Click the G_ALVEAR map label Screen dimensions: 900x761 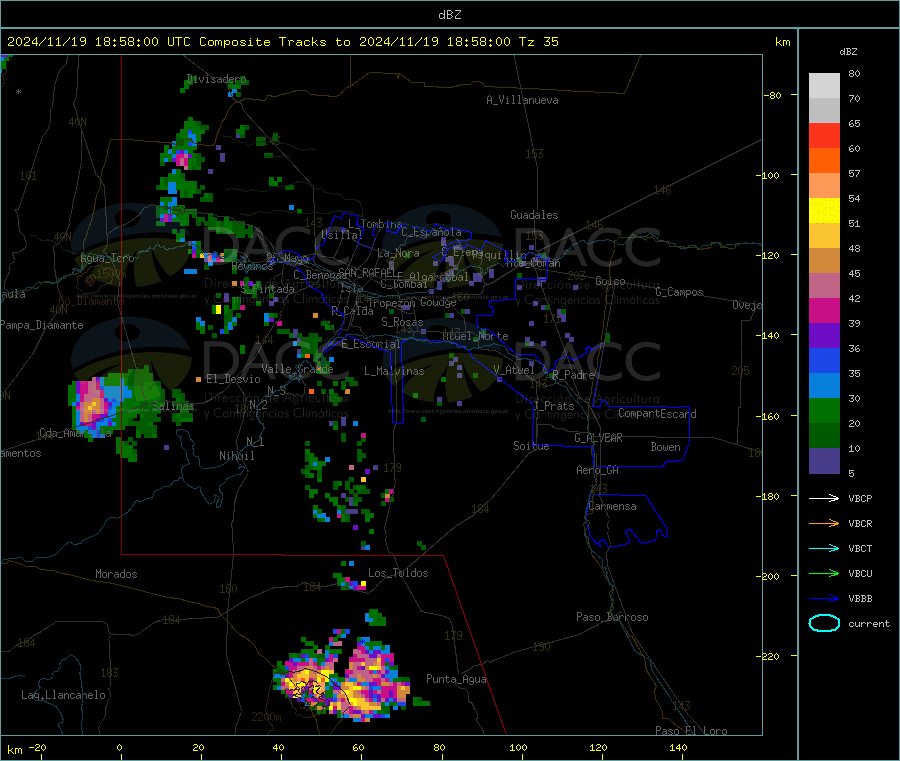point(598,438)
